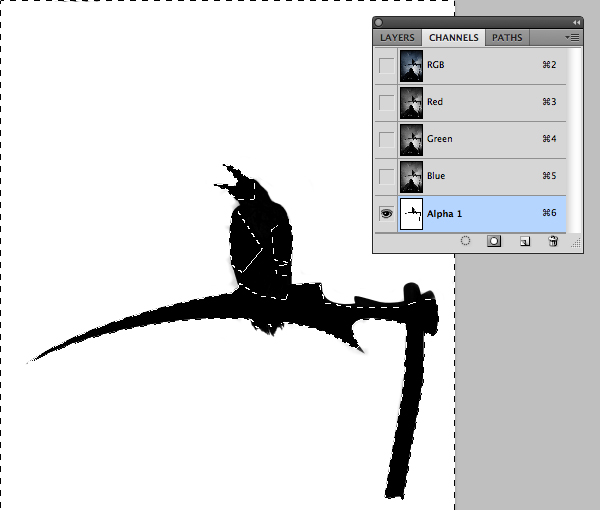Create new channel icon
600x510 pixels.
(525, 241)
